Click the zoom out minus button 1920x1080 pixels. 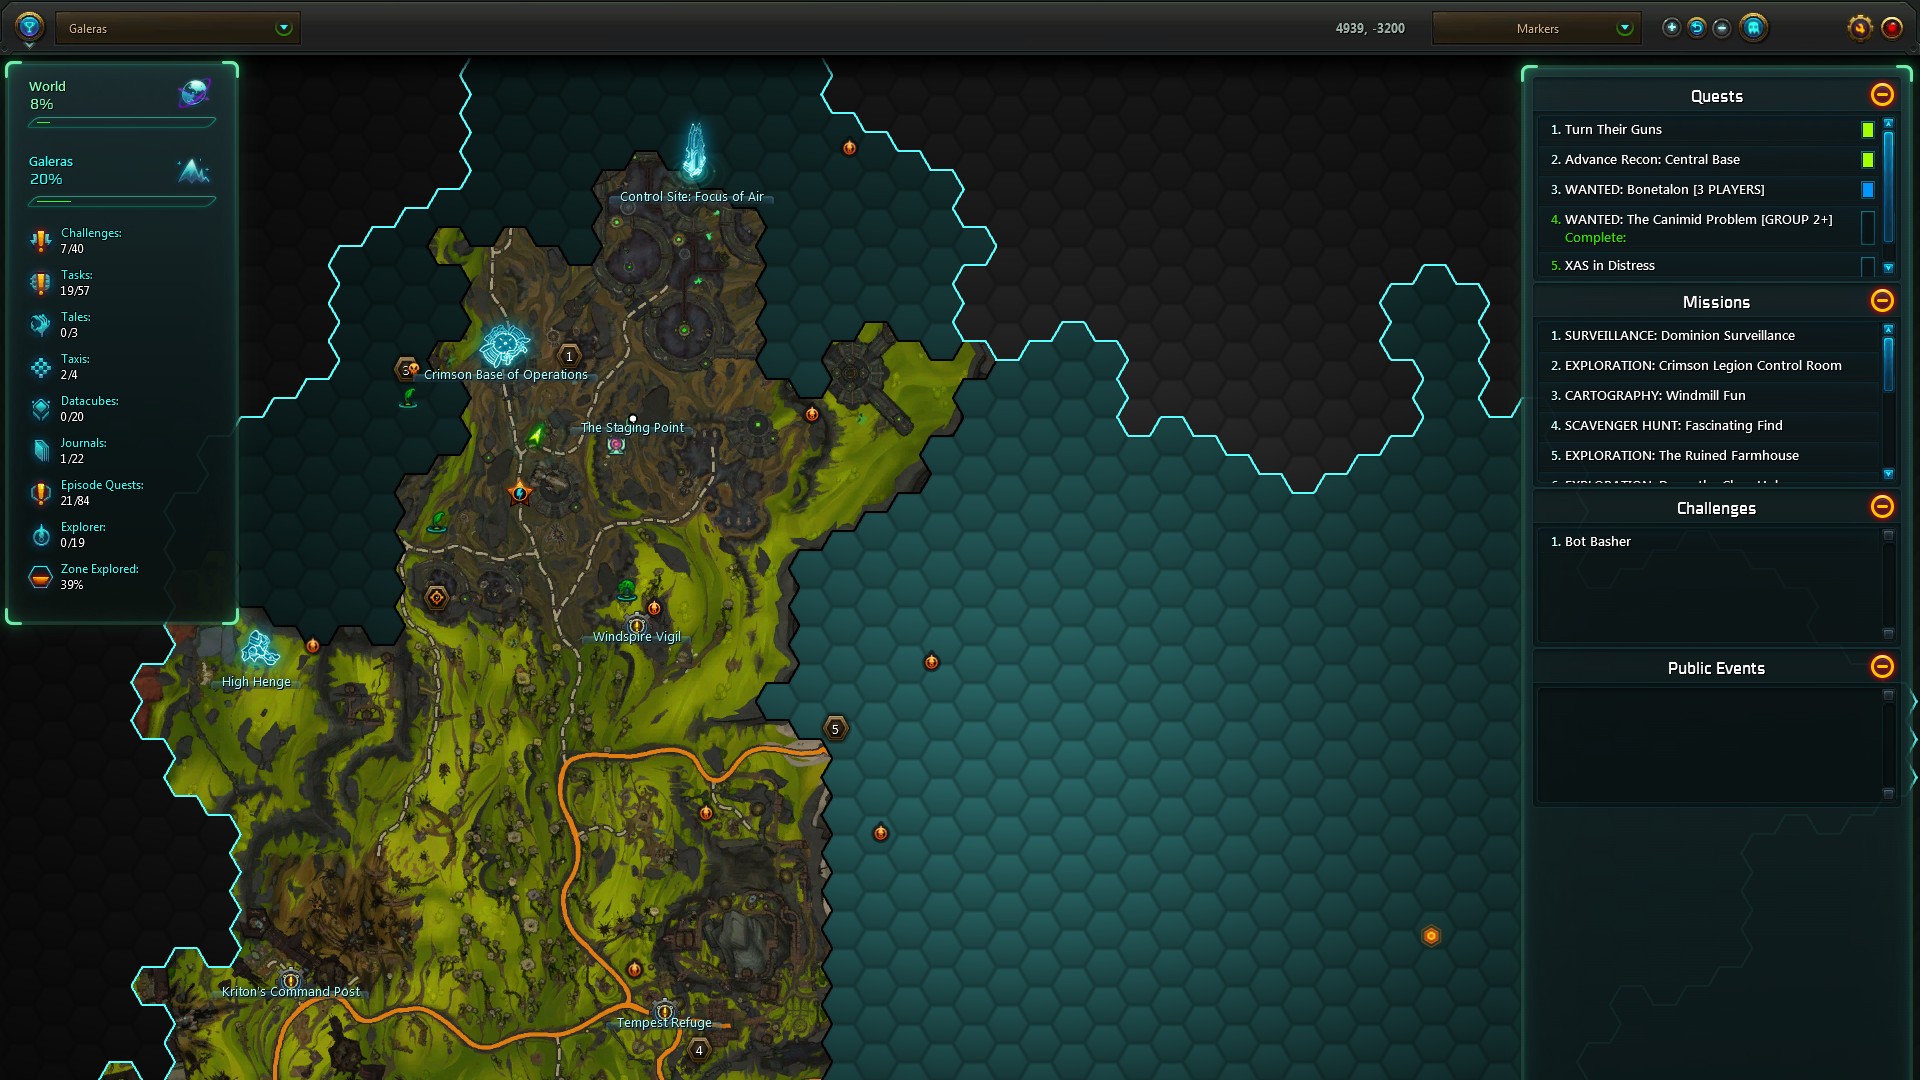[x=1722, y=28]
